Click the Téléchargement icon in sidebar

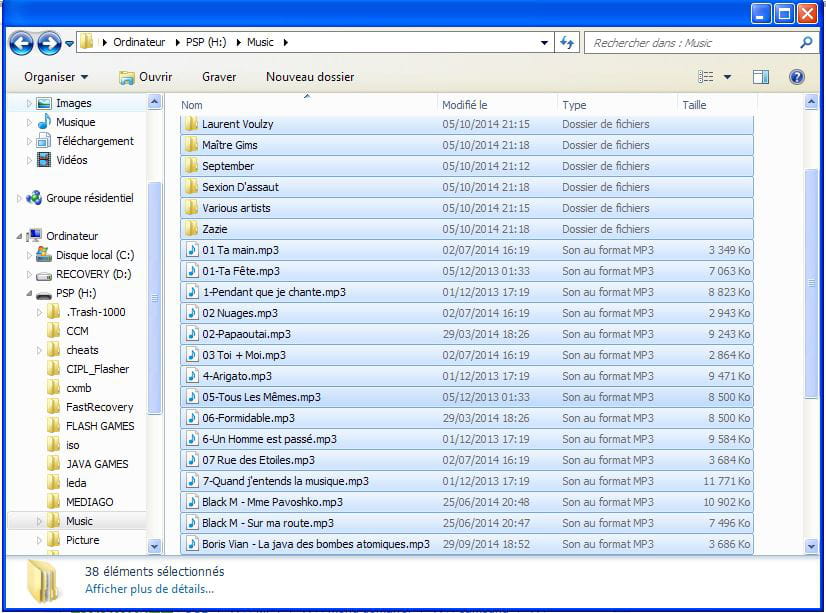pos(44,141)
